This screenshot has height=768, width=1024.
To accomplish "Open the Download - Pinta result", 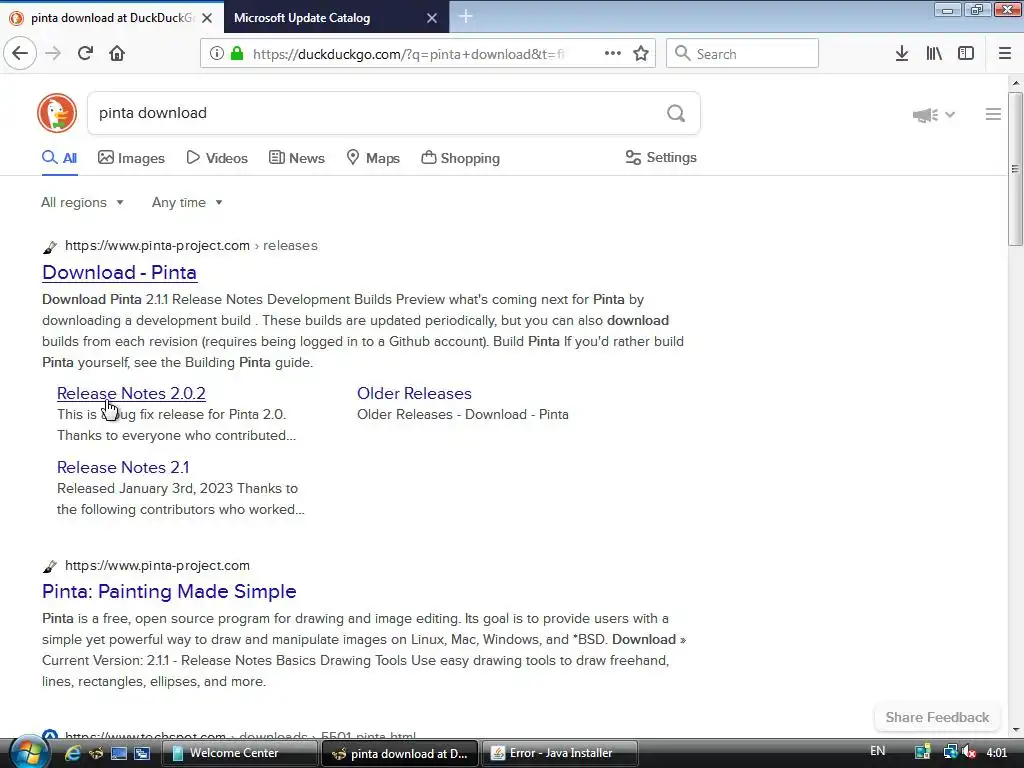I will 120,272.
